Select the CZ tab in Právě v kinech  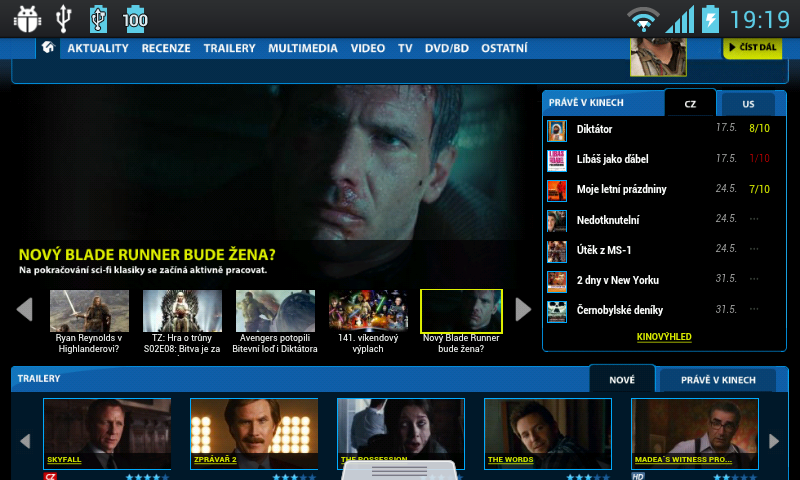pyautogui.click(x=690, y=104)
